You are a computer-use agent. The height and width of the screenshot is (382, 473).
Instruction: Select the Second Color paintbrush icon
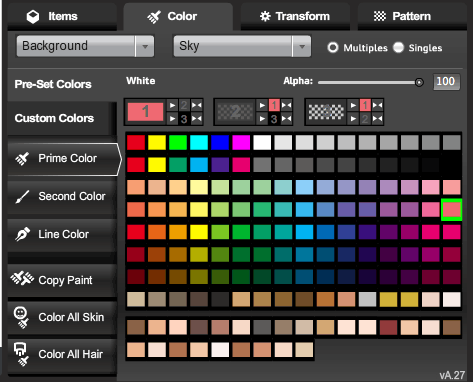pos(22,196)
